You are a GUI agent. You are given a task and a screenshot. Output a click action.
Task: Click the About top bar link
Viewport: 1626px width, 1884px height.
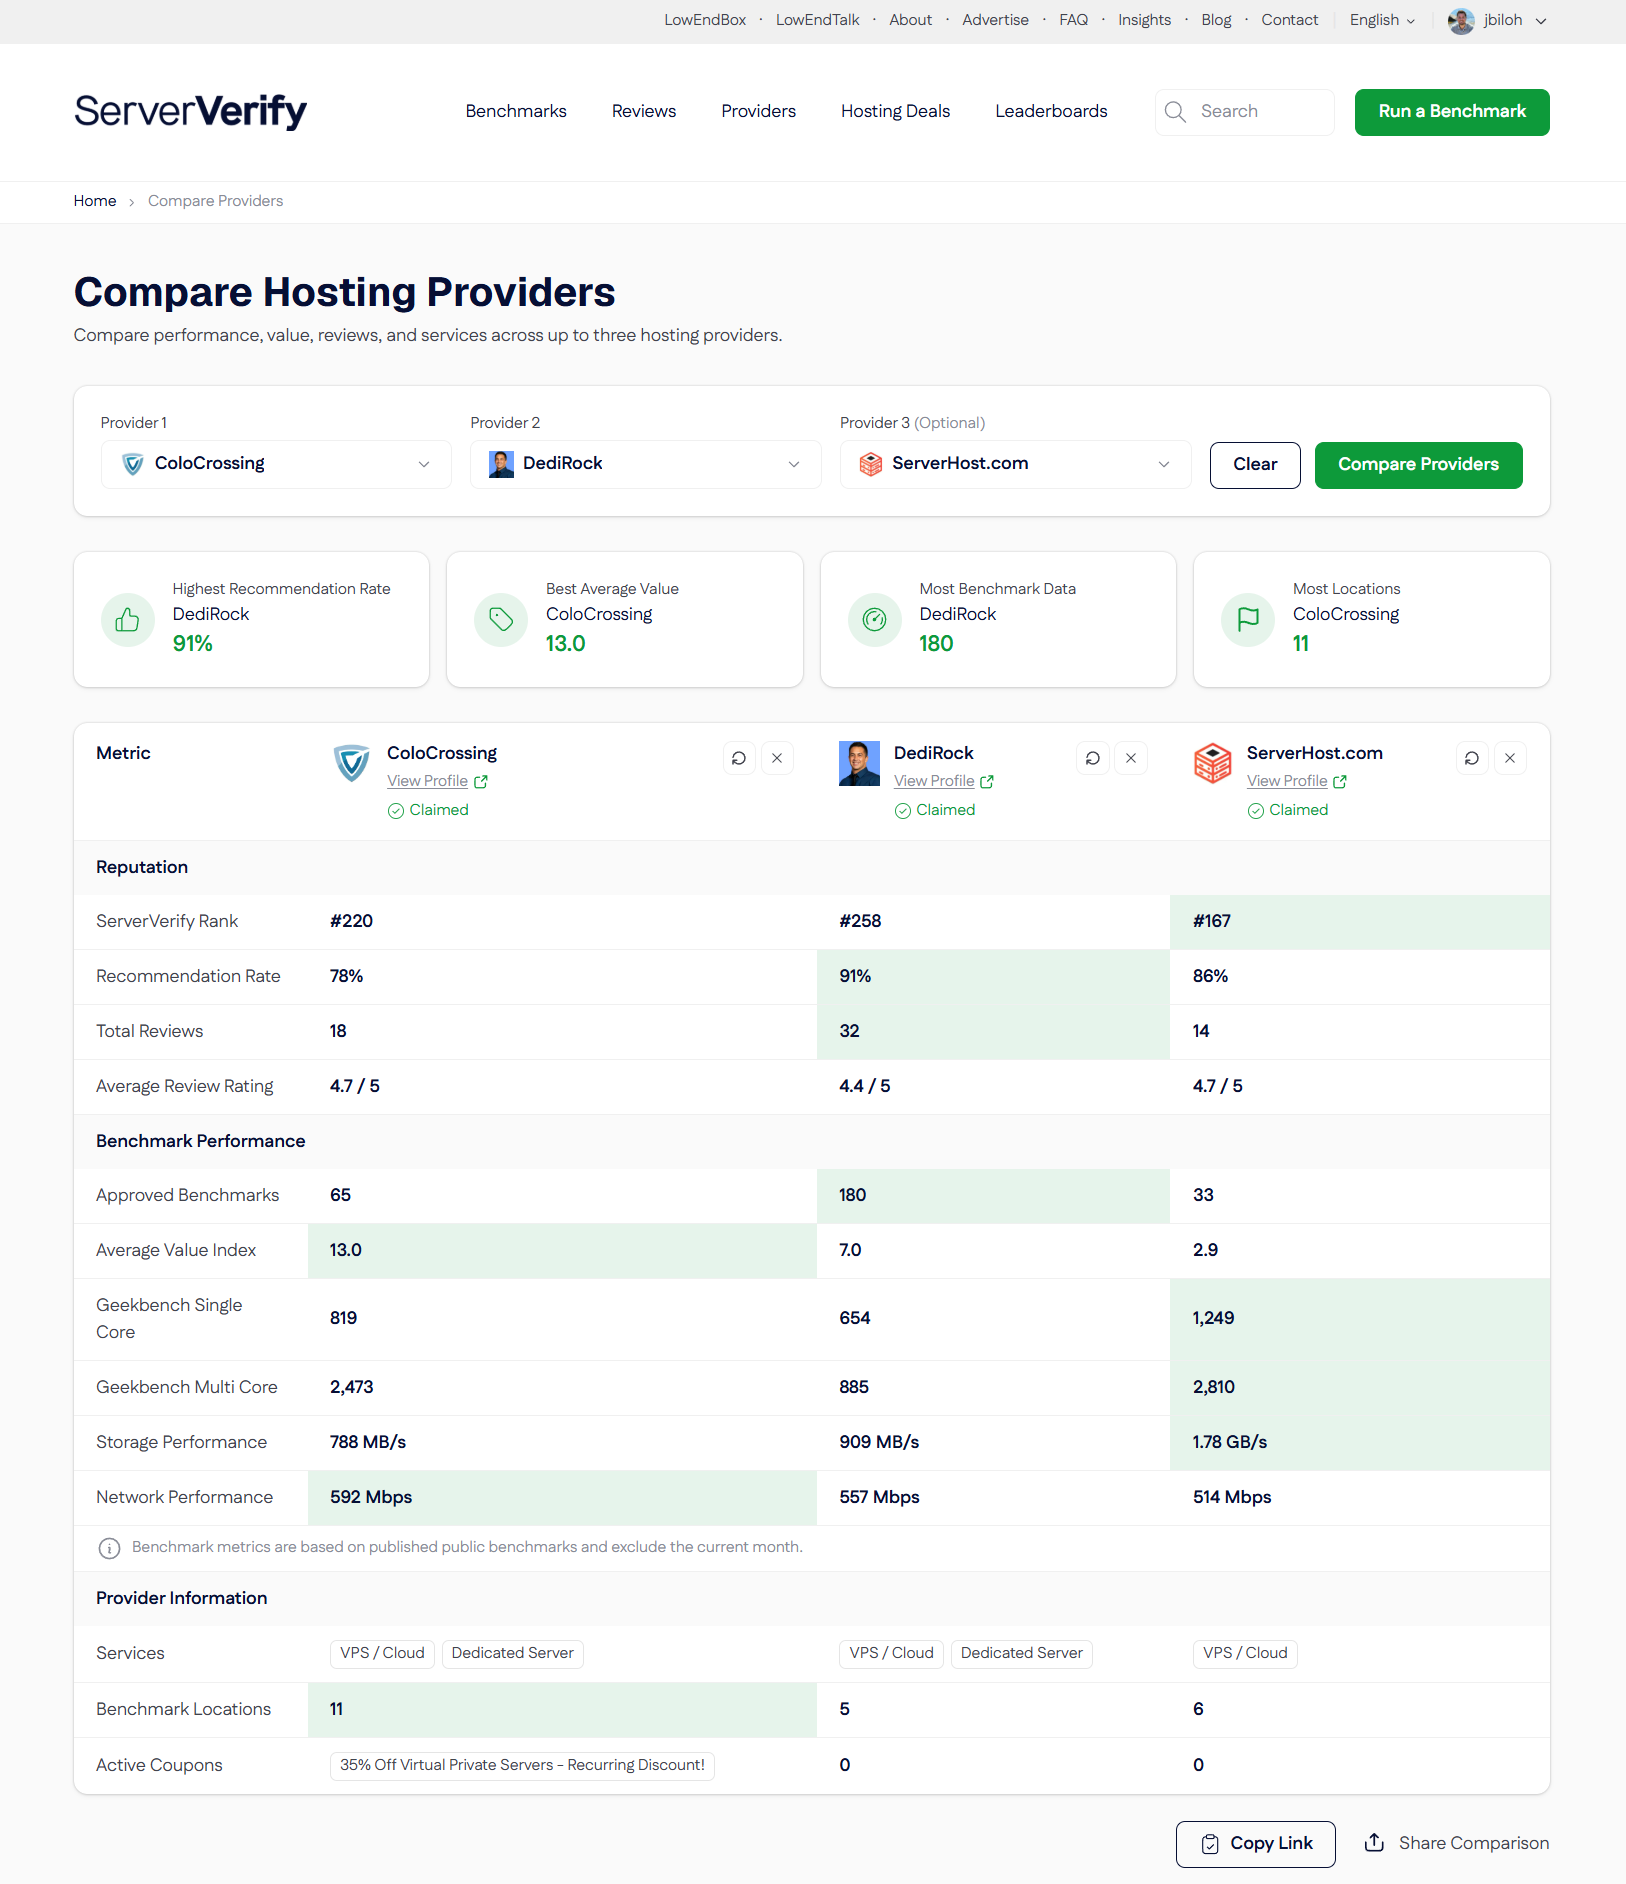click(910, 20)
